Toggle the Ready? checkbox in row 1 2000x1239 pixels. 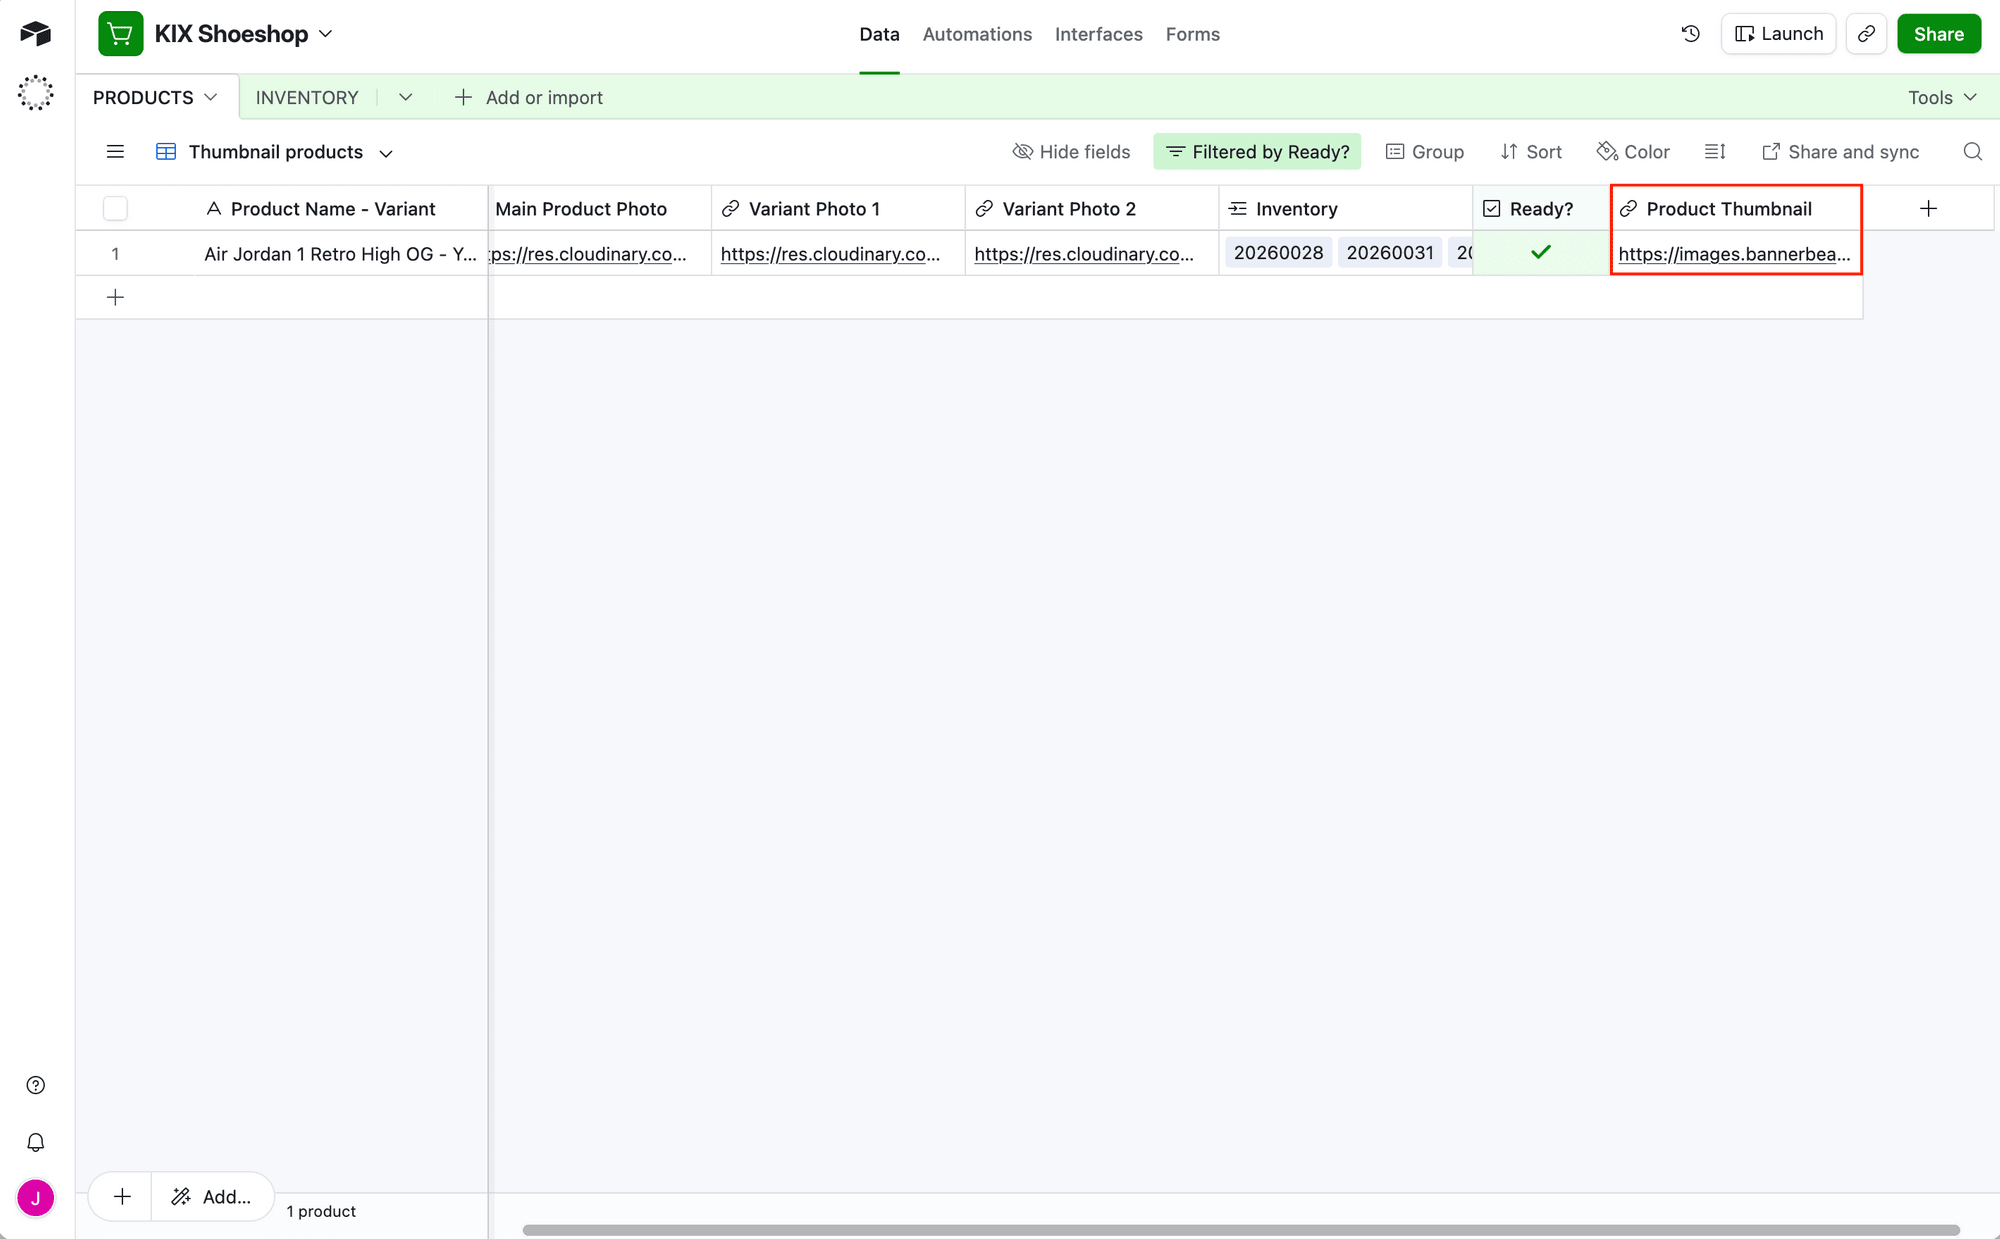[x=1540, y=252]
